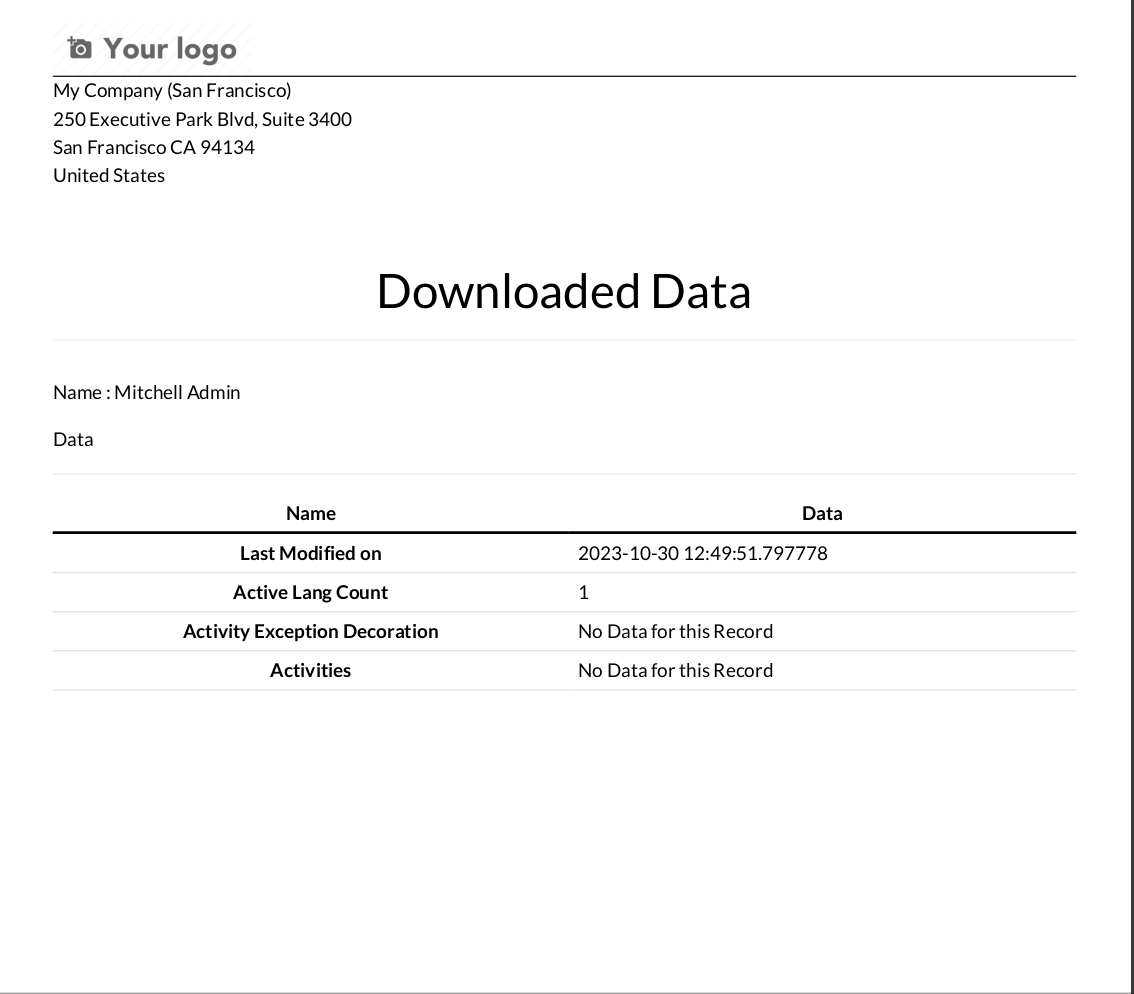Click the "San Francisco CA 94134" line
This screenshot has width=1134, height=994.
tap(154, 147)
